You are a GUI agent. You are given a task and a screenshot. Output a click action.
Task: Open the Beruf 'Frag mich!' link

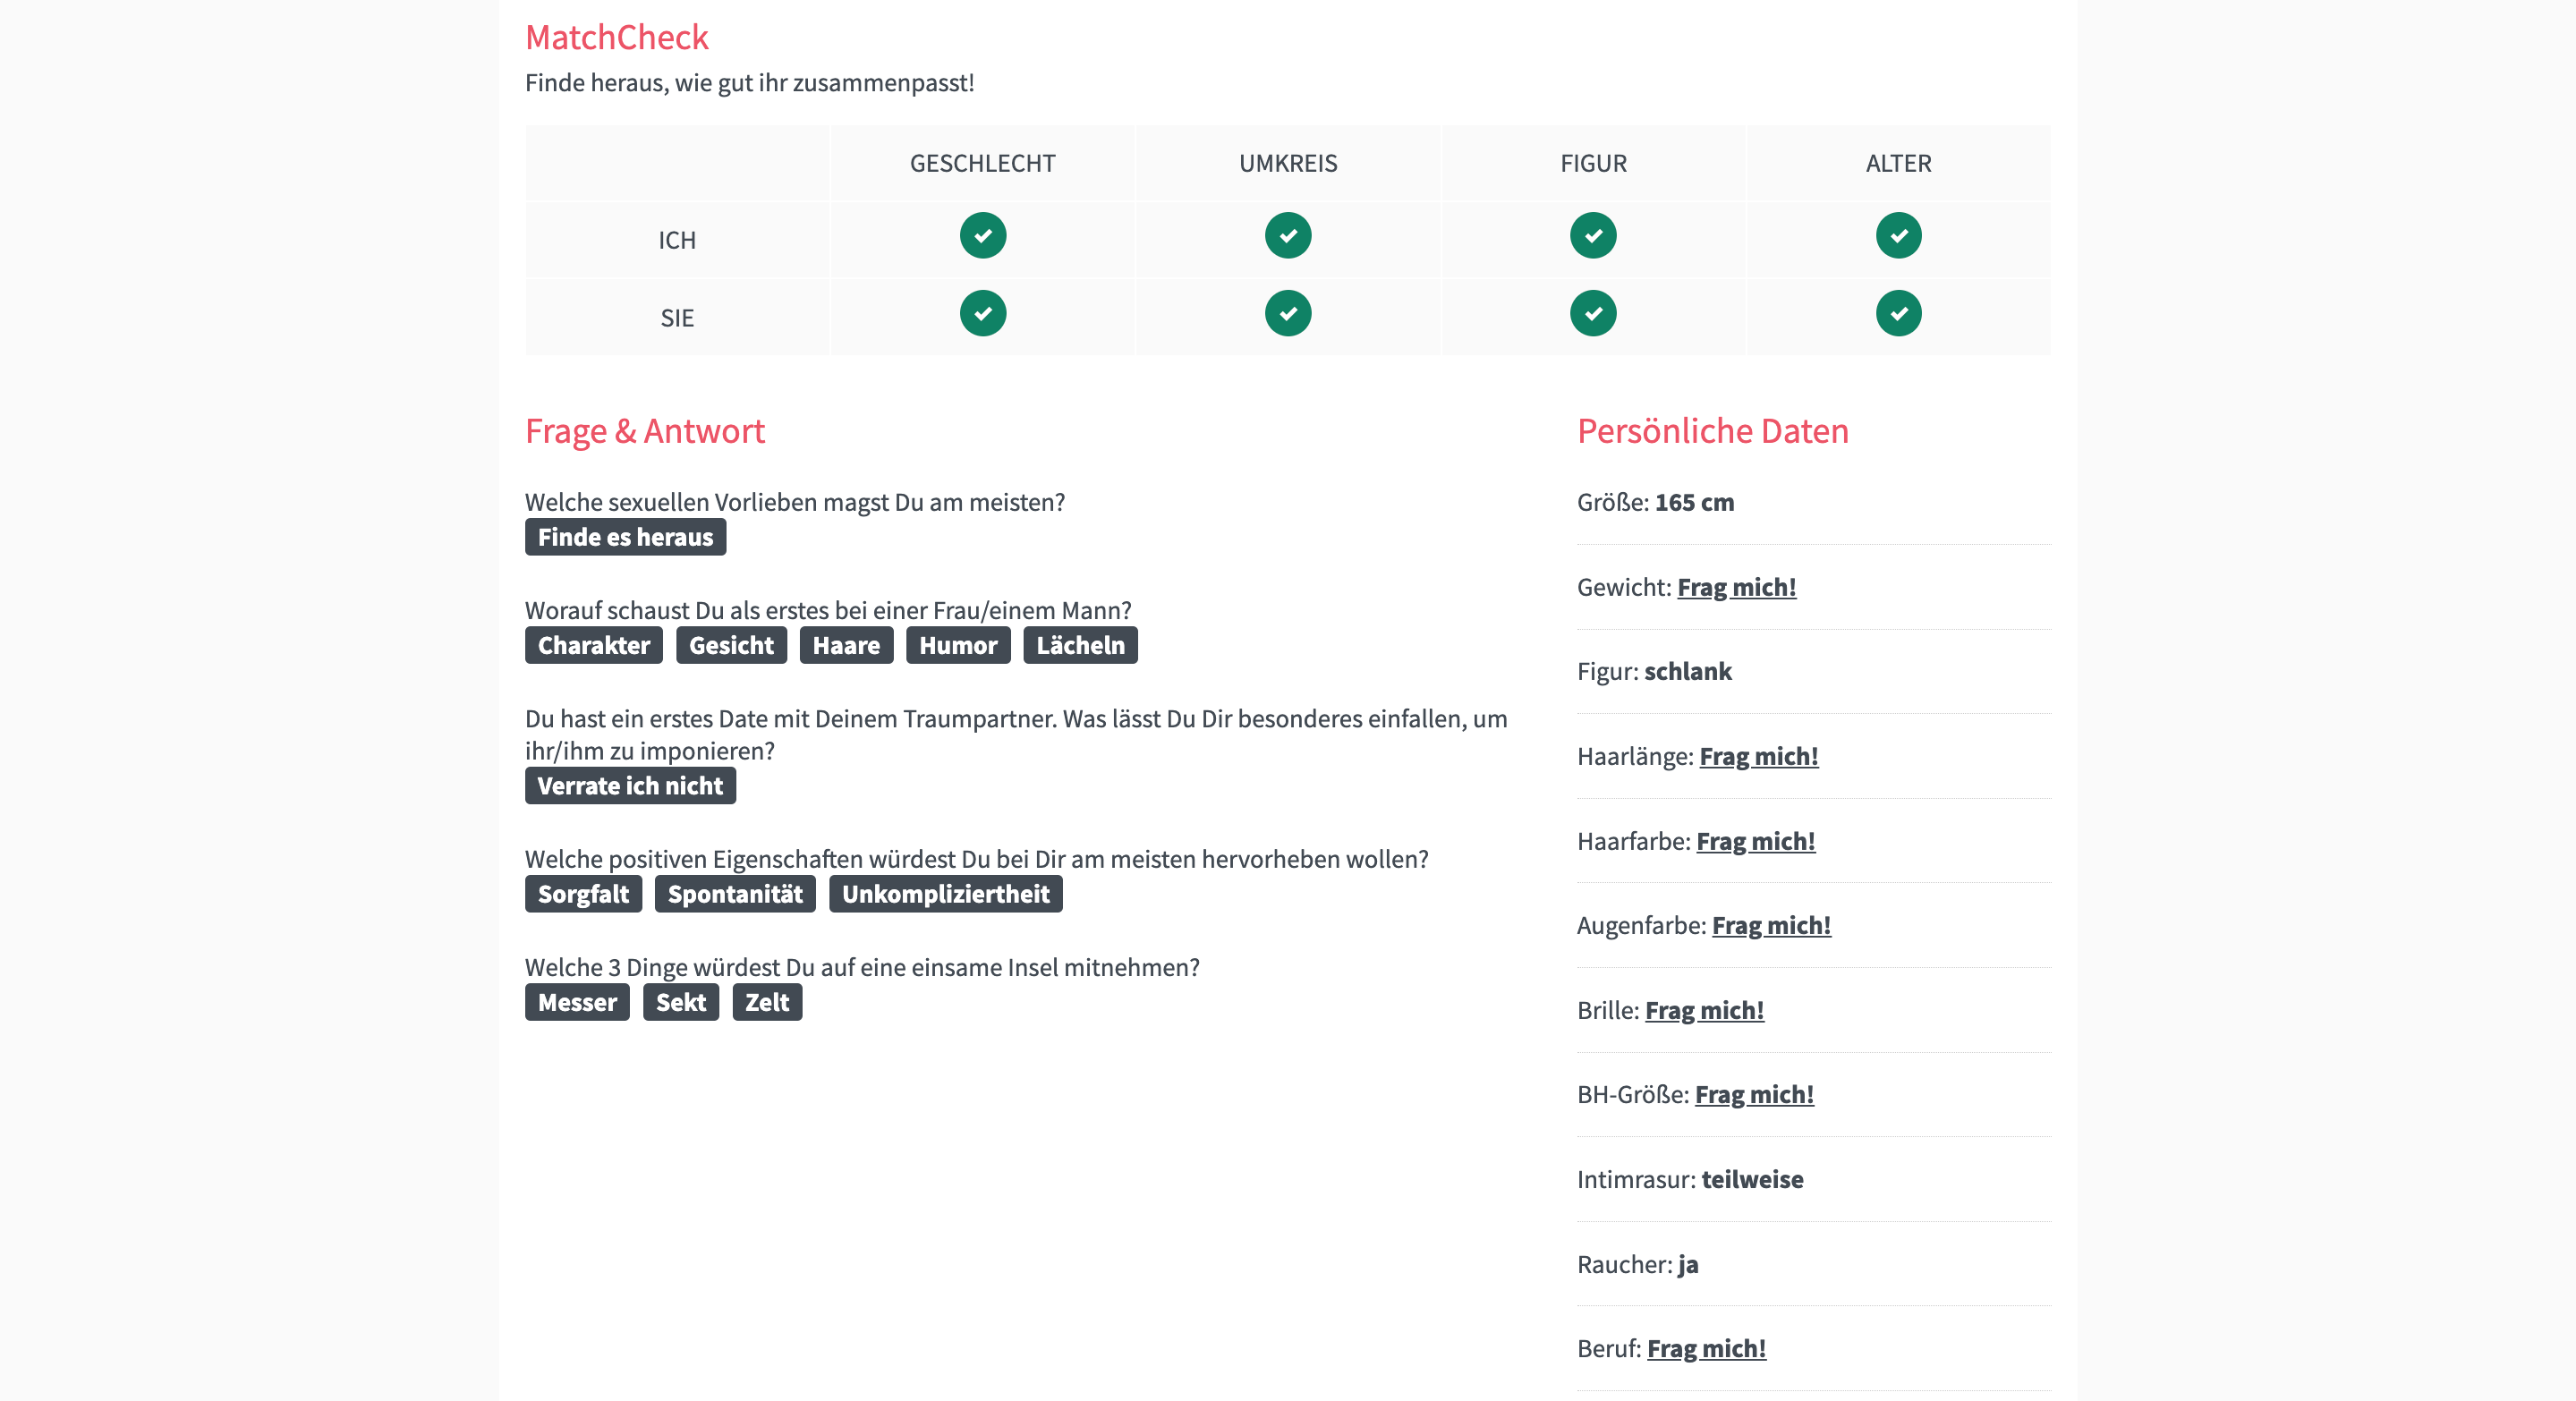(x=1706, y=1348)
